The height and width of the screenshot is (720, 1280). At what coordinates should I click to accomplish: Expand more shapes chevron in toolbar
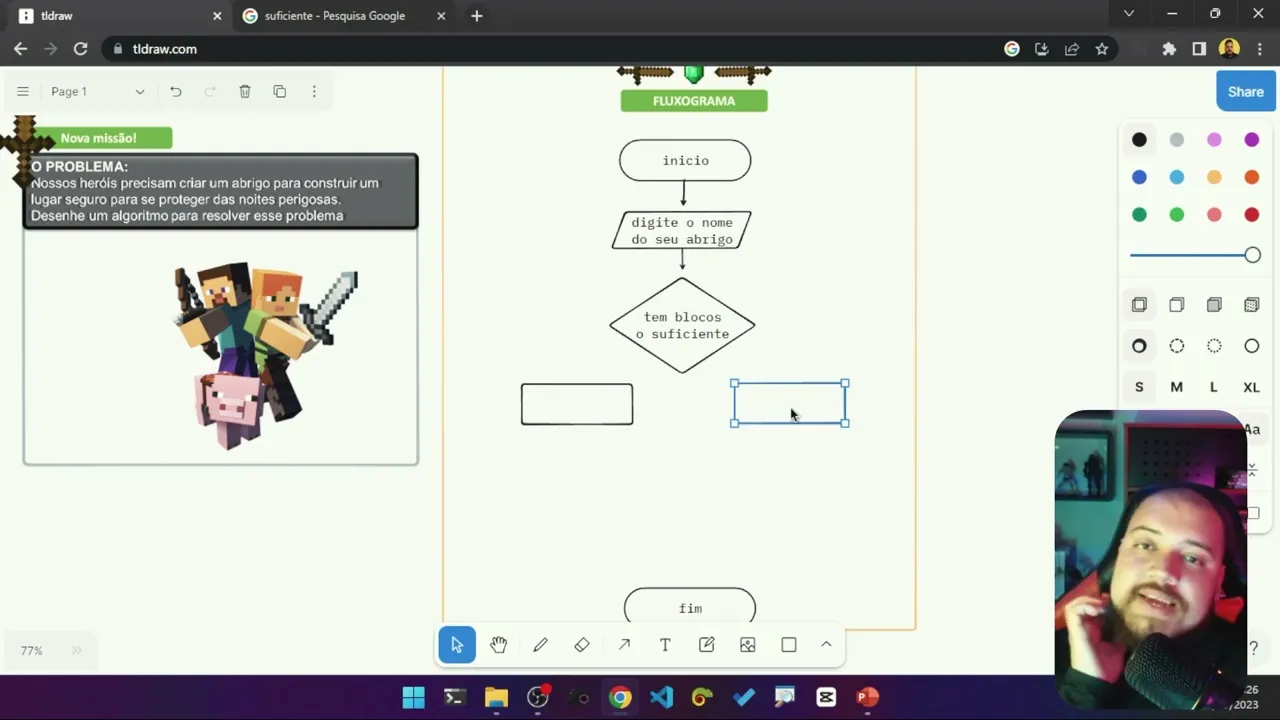point(826,645)
